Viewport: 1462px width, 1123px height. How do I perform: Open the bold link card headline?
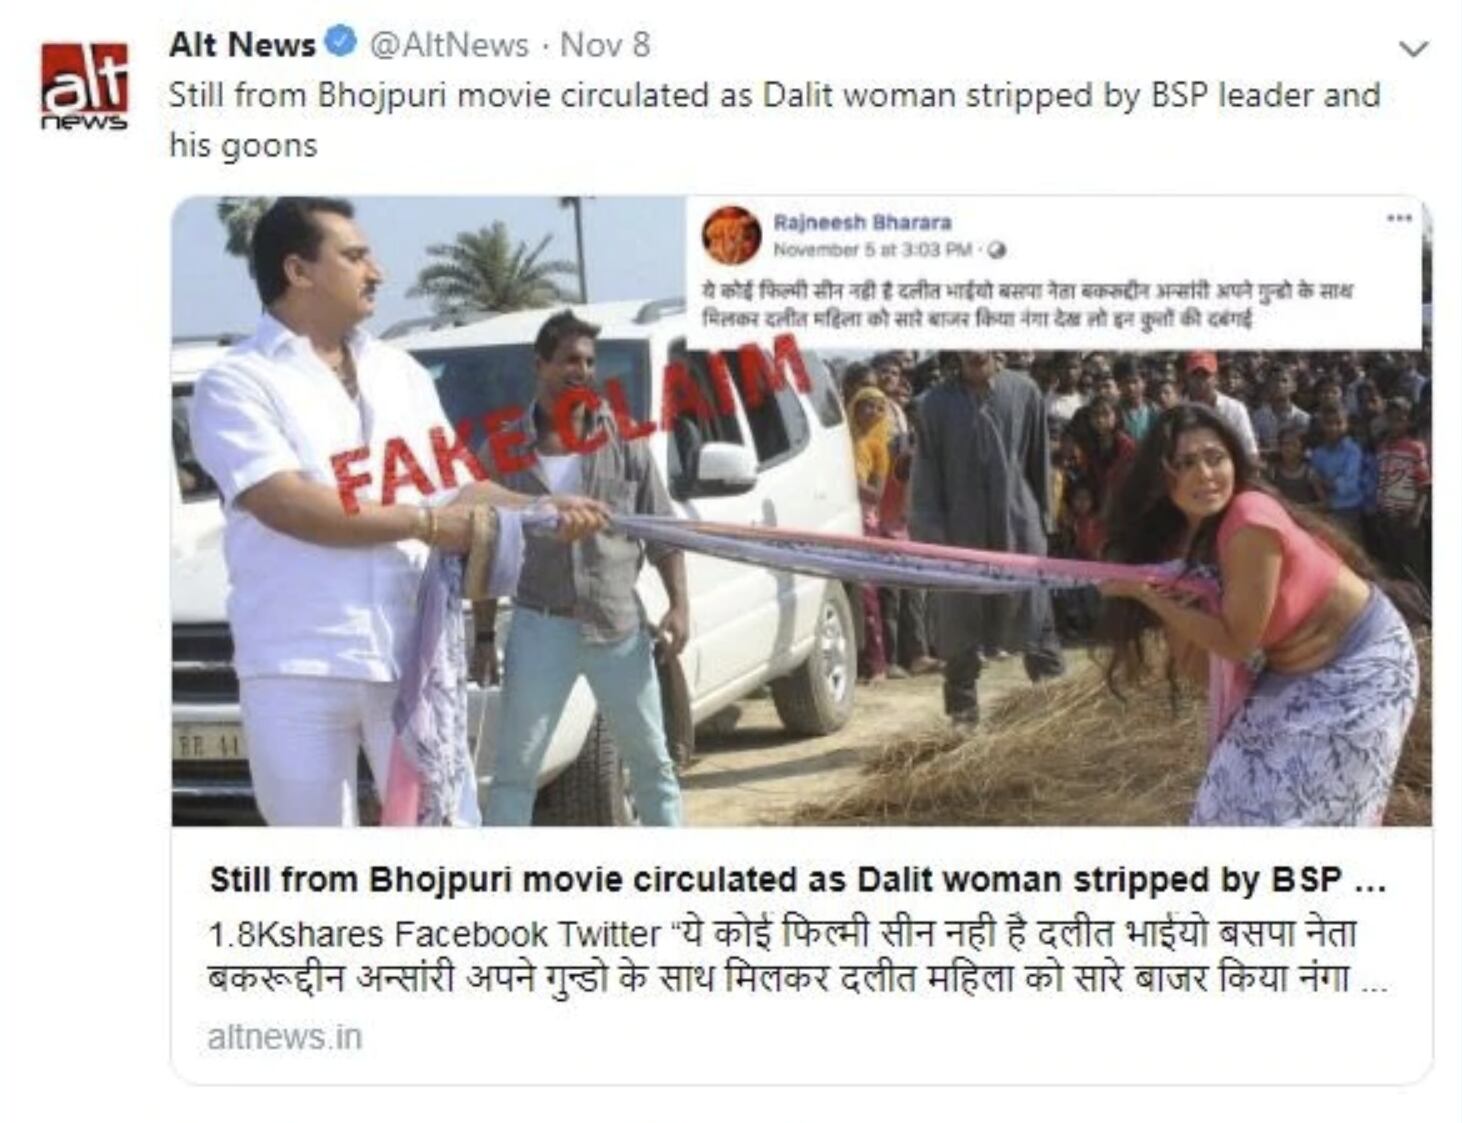tap(797, 880)
